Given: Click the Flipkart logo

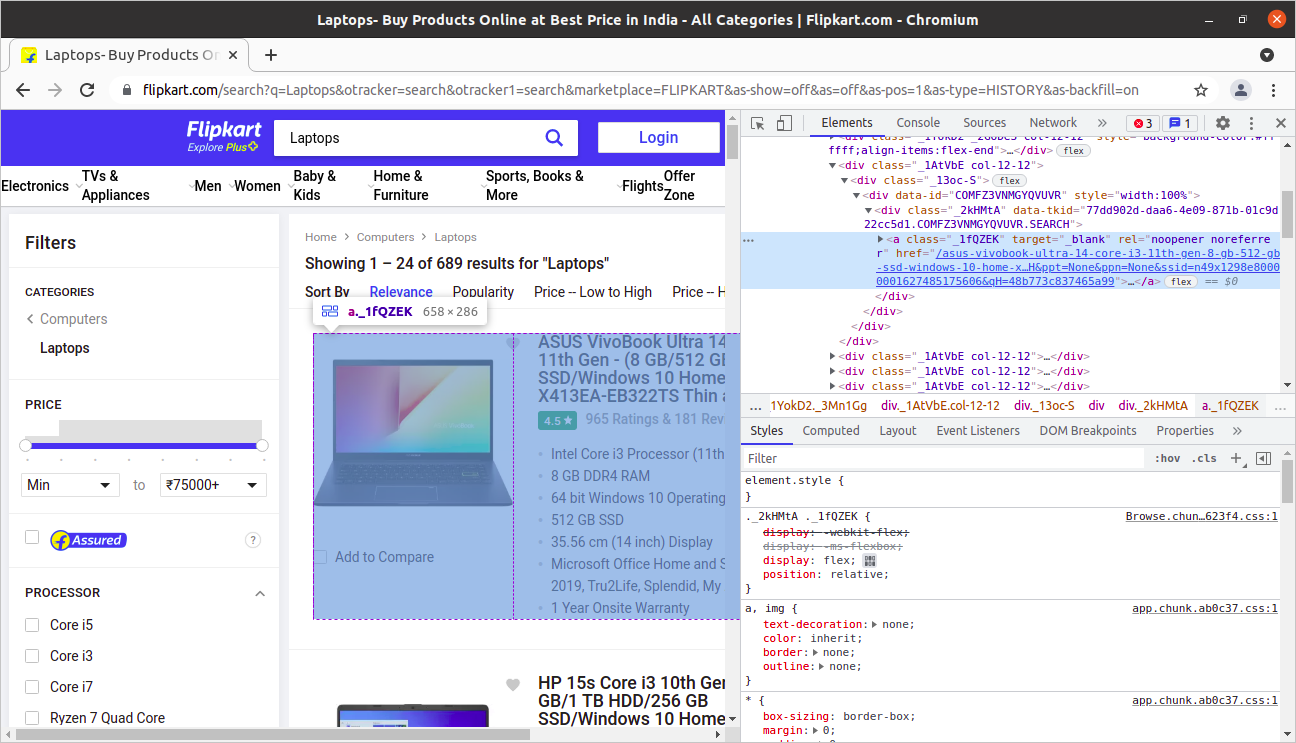Looking at the screenshot, I should tap(224, 137).
